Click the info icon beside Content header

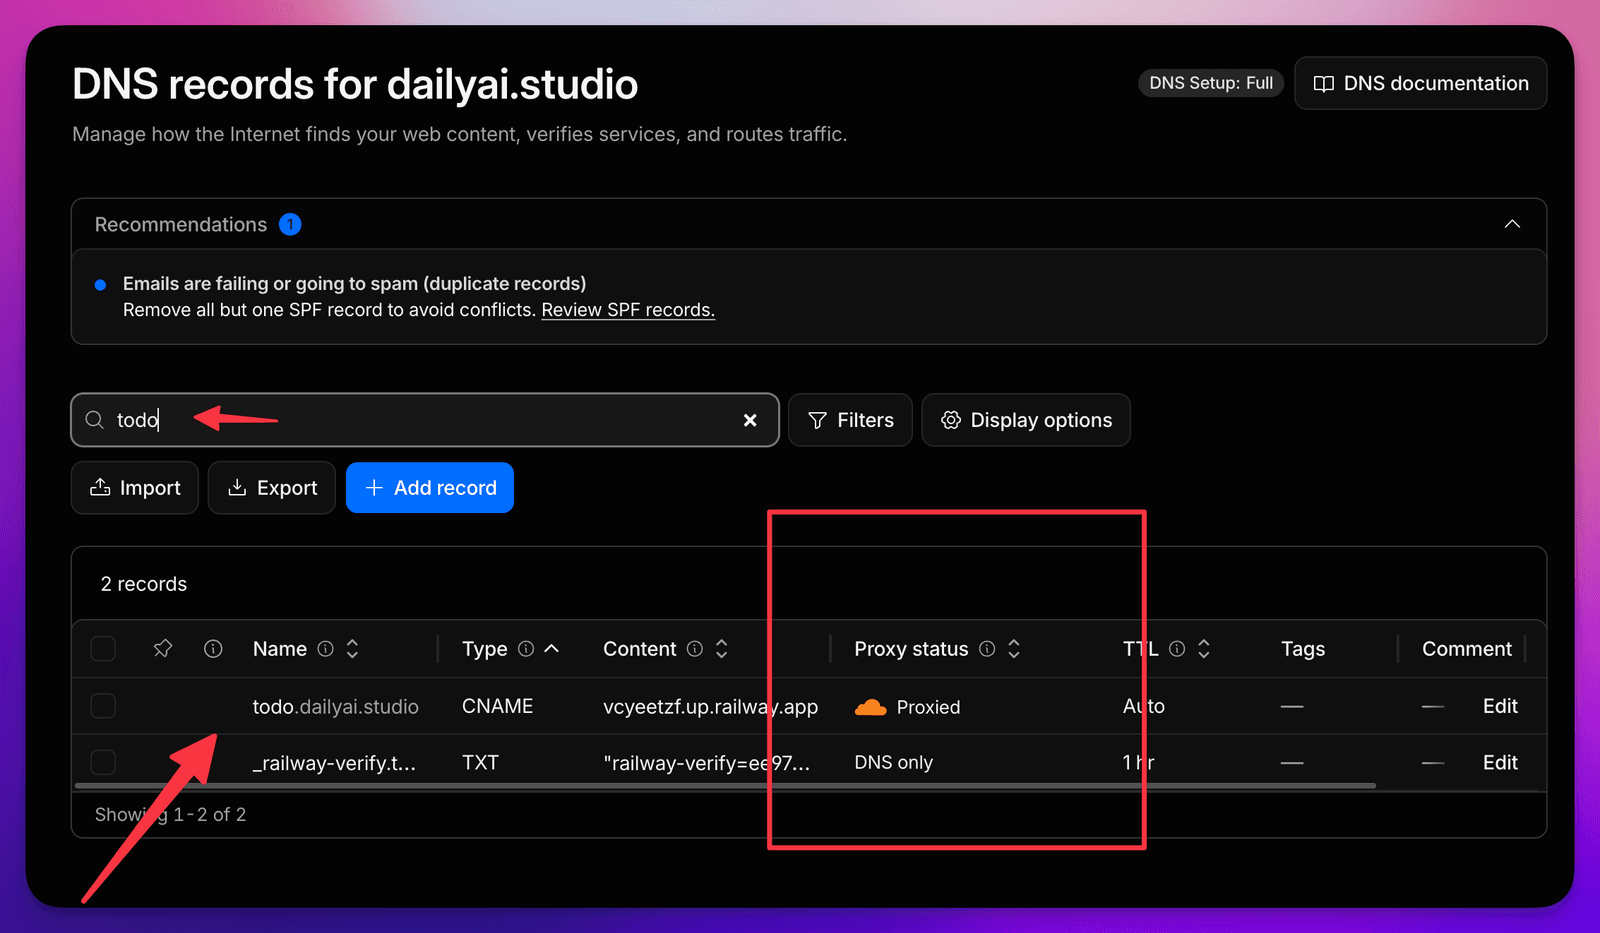pos(695,649)
